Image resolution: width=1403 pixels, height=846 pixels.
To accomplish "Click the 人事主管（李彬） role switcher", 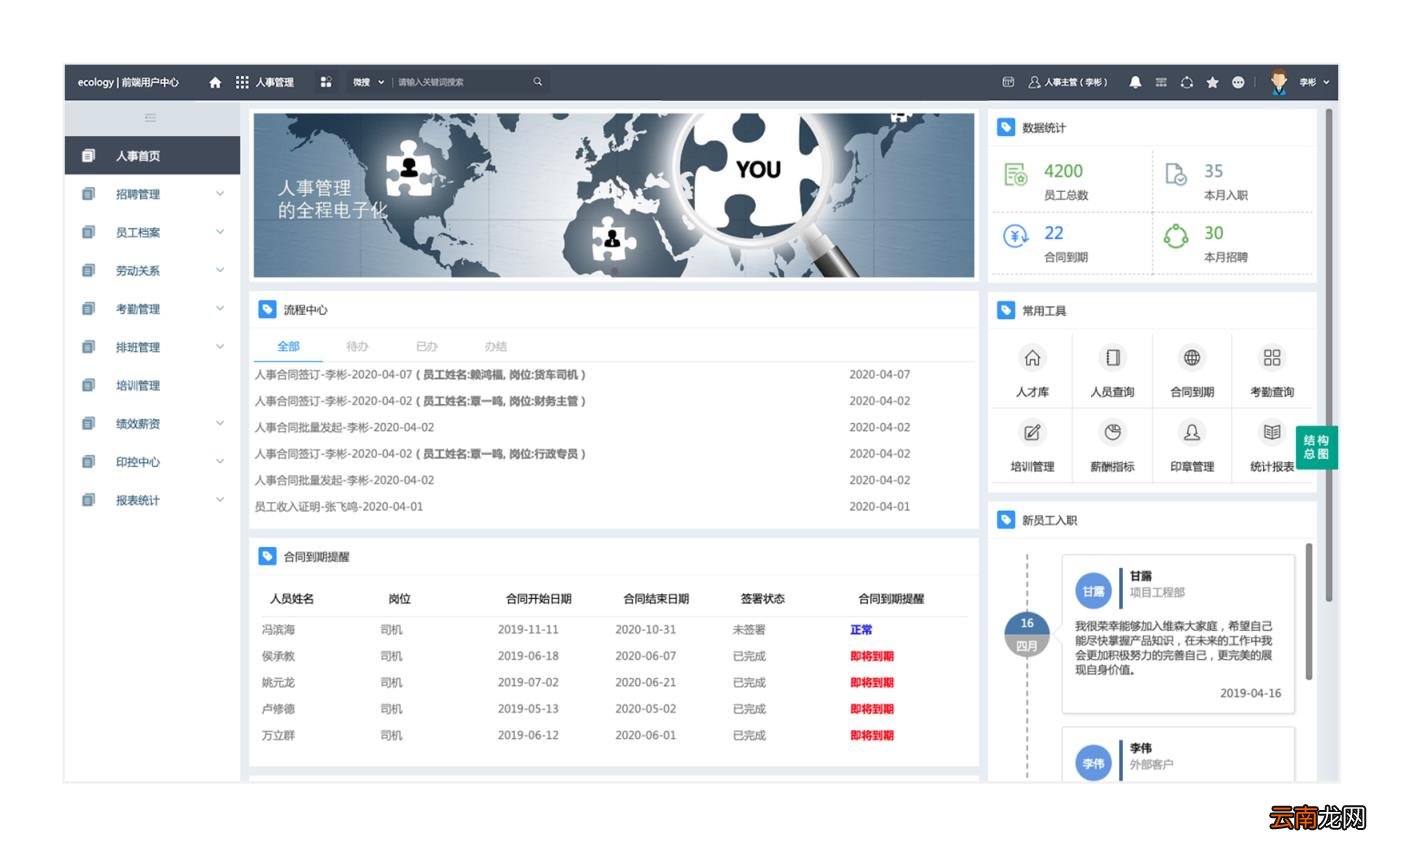I will tap(1067, 82).
